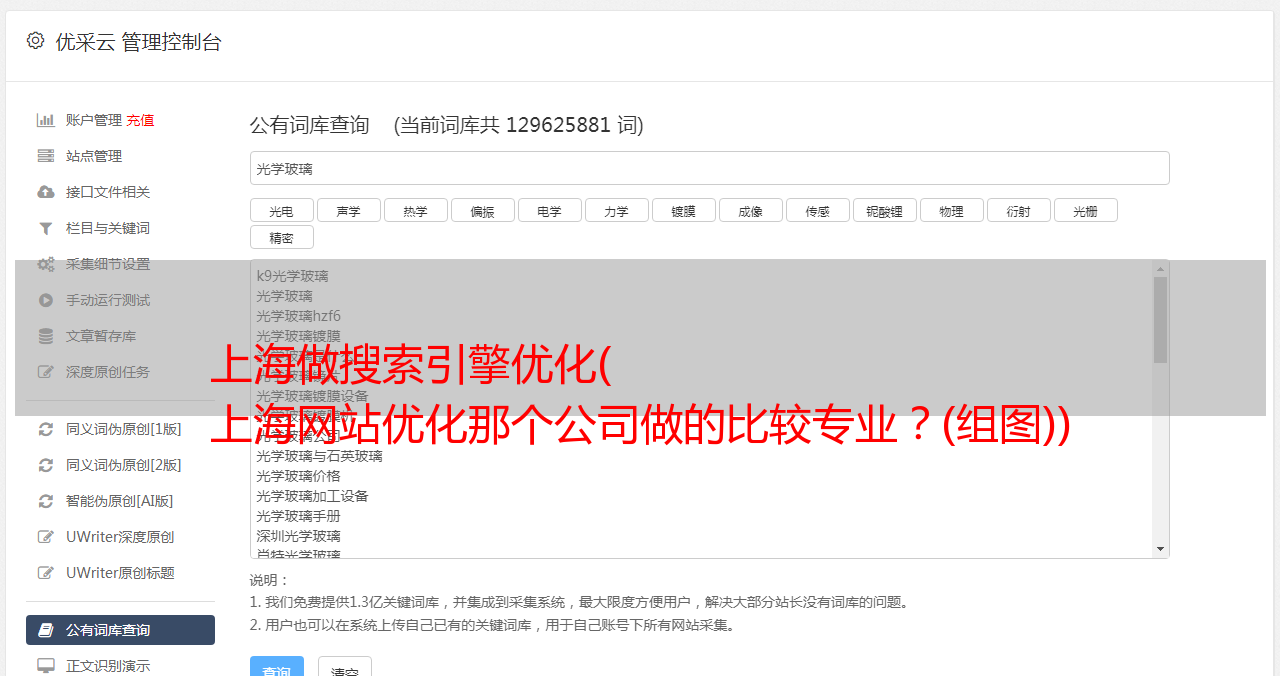Screen dimensions: 1280x676
Task: Click the keyword input containing 光学玻璃
Action: click(709, 168)
